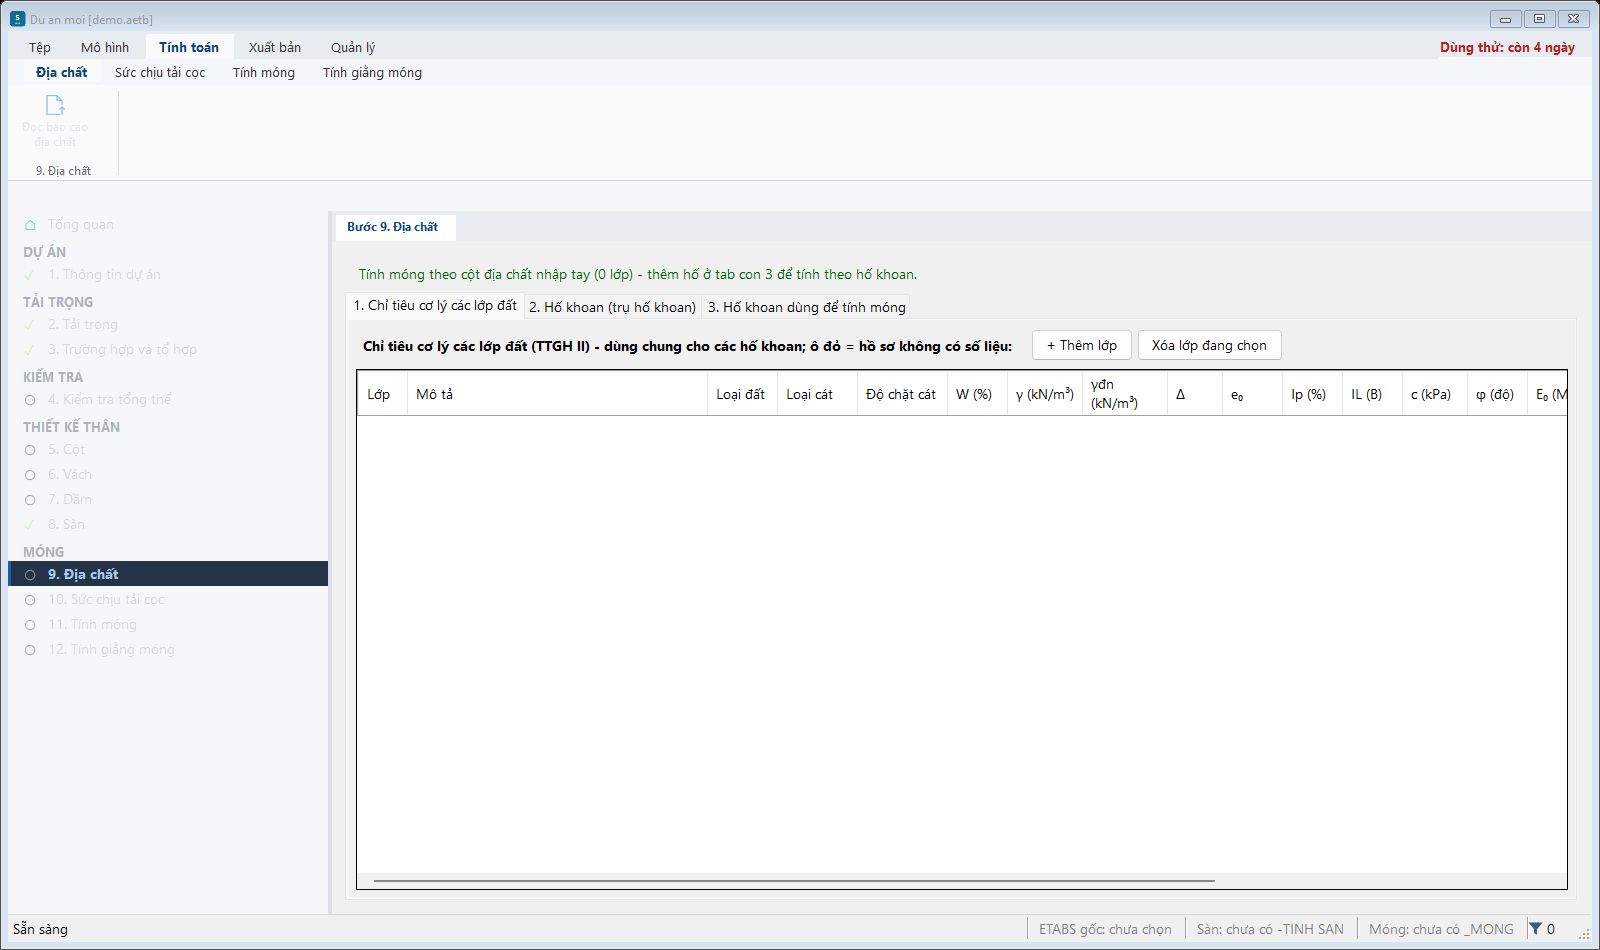This screenshot has width=1600, height=950.
Task: Click the Xóa lớp đang chọn button
Action: (1209, 345)
